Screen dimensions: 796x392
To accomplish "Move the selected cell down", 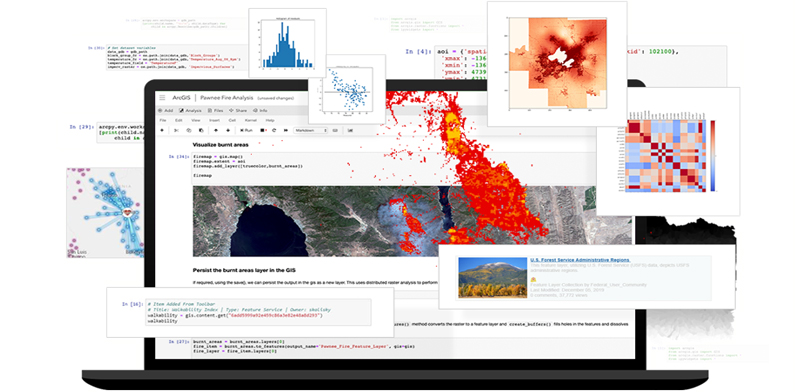I will [x=228, y=130].
